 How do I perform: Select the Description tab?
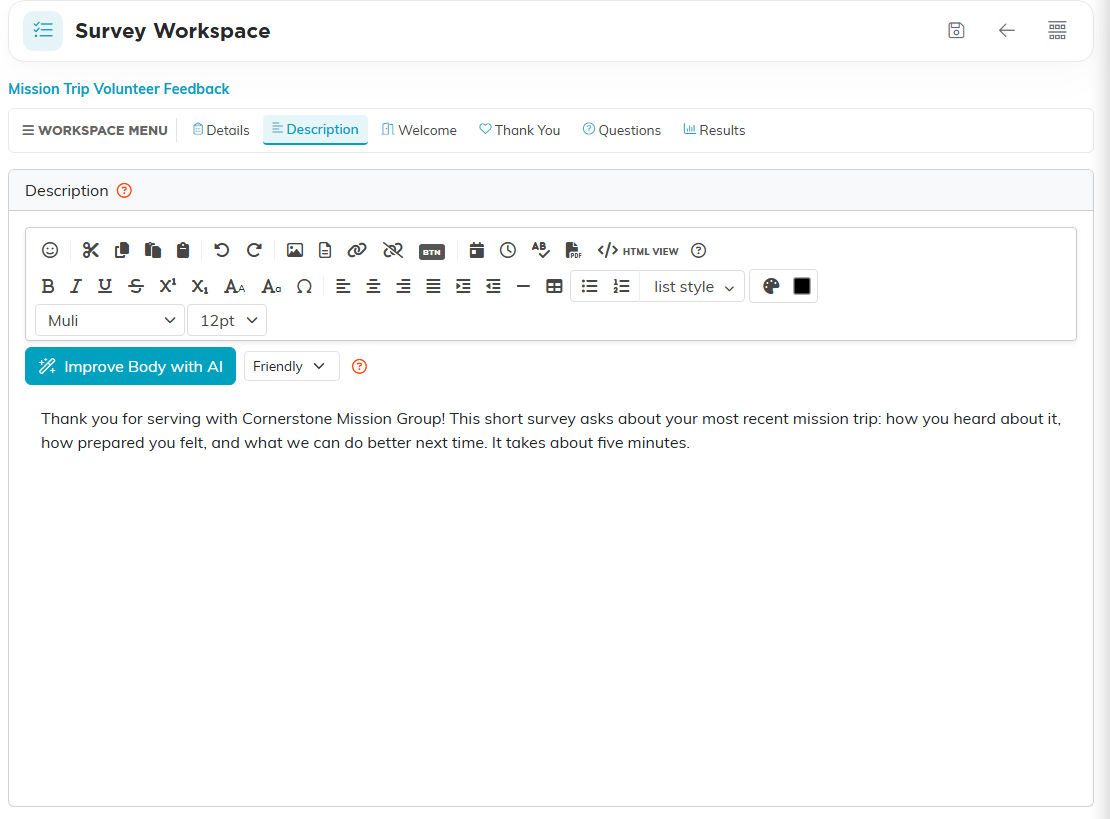(x=315, y=130)
